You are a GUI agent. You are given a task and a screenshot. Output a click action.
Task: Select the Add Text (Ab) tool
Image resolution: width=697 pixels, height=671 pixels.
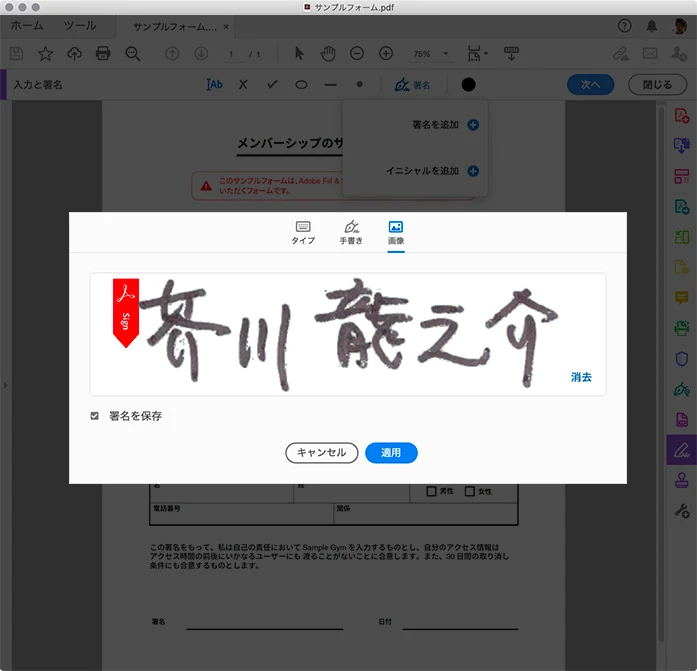[x=214, y=85]
